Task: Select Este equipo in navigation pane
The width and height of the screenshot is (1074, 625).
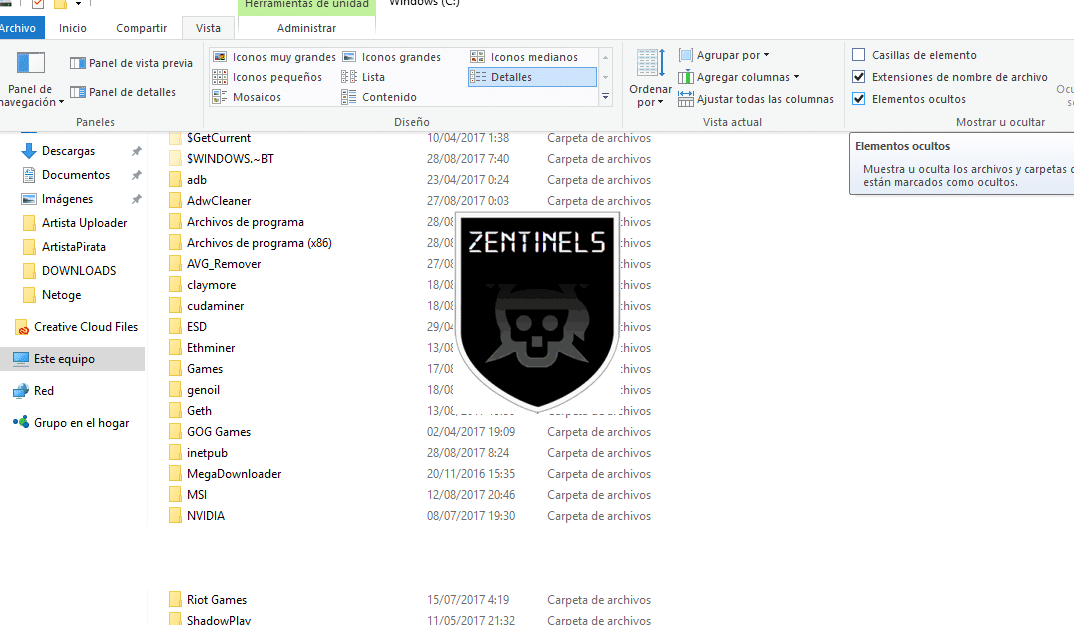Action: (73, 359)
